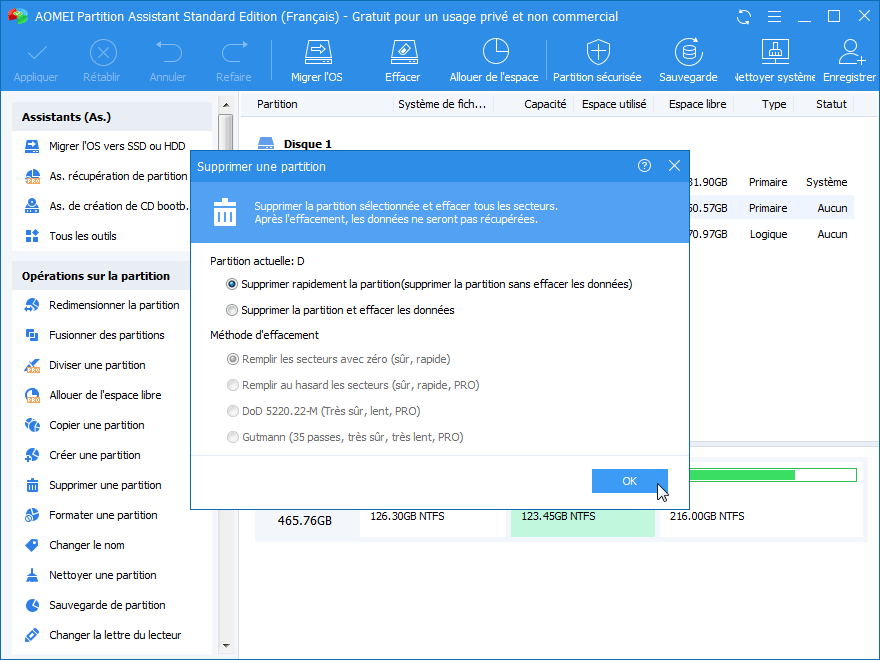Open Nettoyer système toolbar tool

(775, 61)
